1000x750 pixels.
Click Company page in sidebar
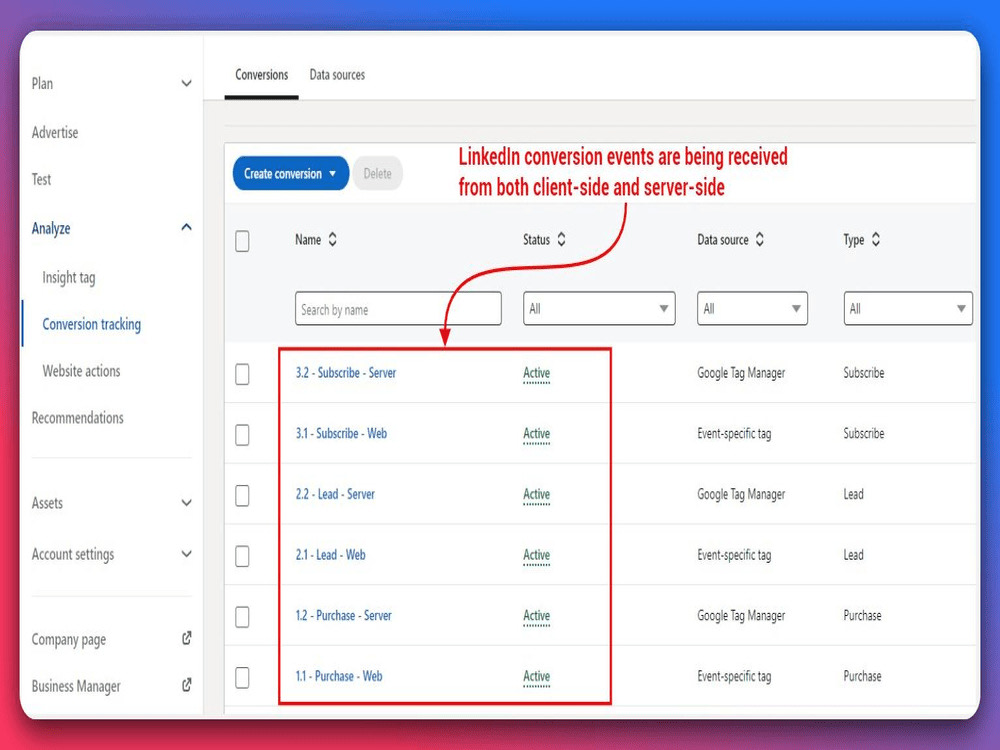(69, 639)
